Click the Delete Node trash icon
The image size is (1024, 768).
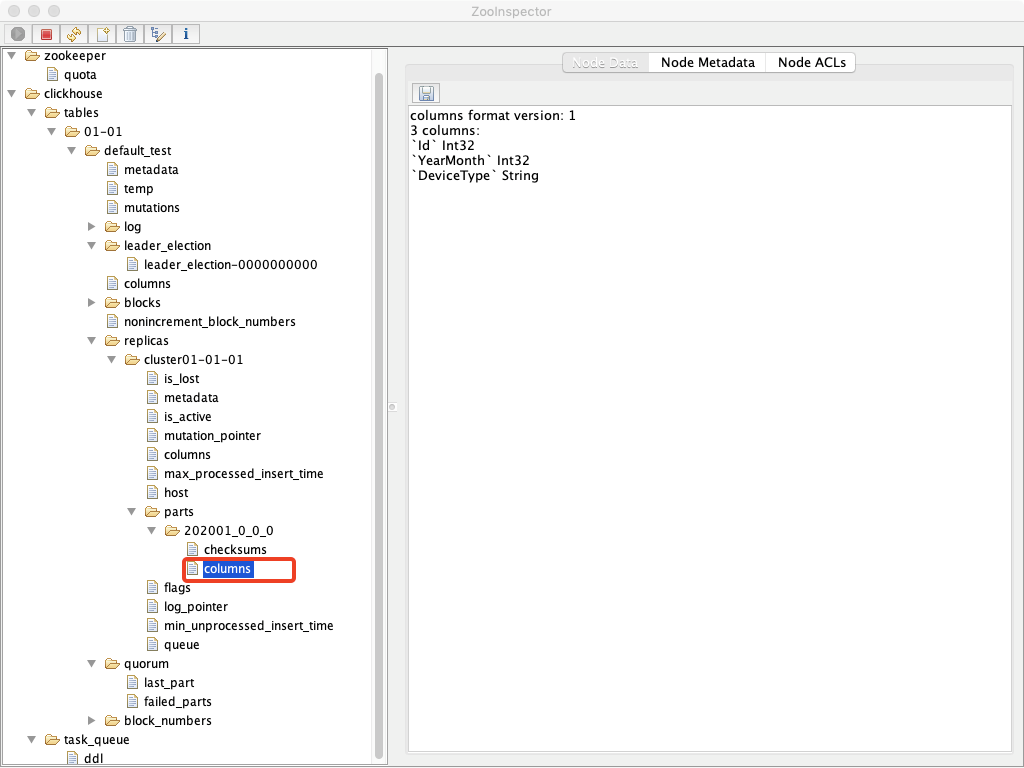click(130, 34)
